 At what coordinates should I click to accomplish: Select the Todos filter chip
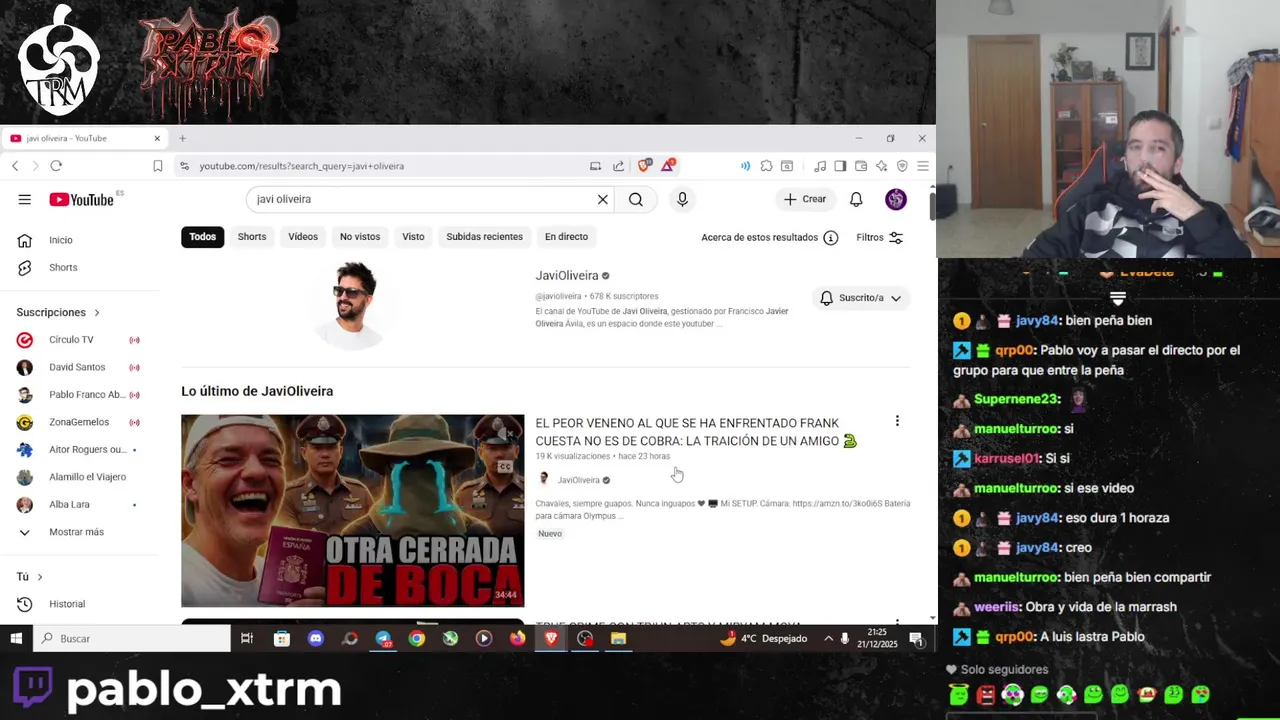pyautogui.click(x=202, y=237)
